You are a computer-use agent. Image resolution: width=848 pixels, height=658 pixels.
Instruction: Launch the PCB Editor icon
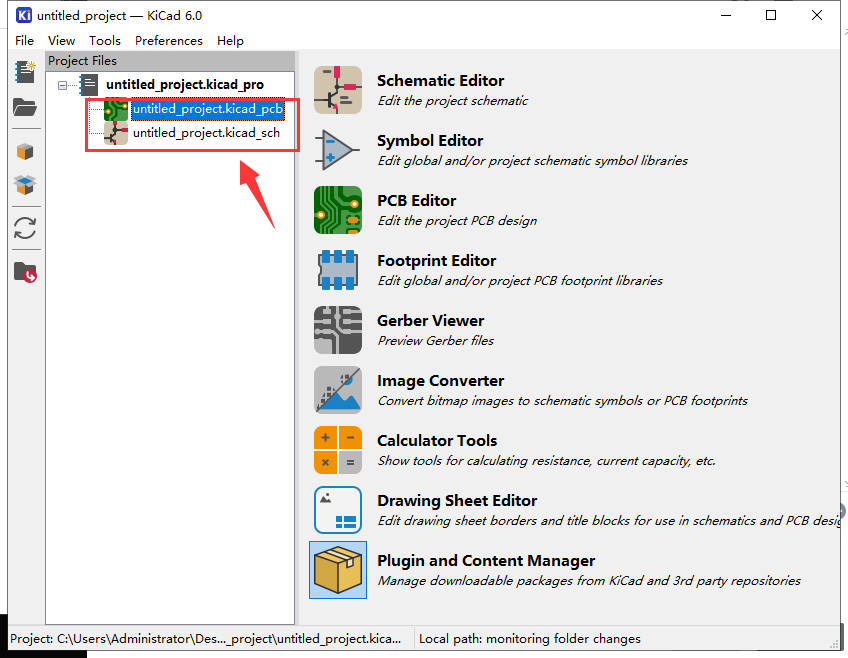(x=338, y=210)
